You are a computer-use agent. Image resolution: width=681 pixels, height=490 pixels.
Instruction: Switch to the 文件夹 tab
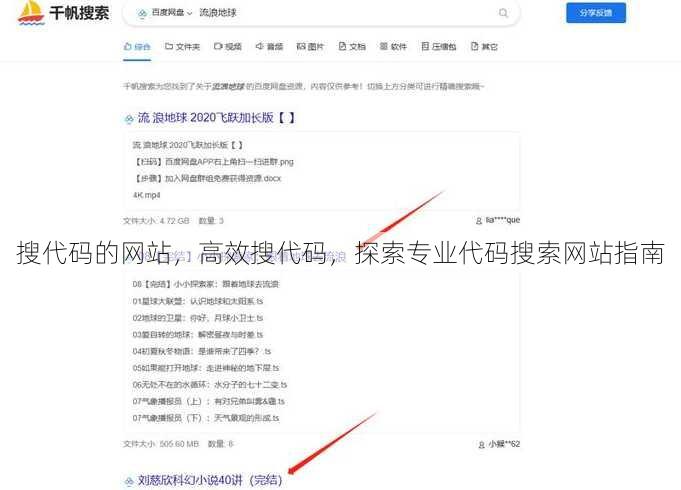pos(182,46)
